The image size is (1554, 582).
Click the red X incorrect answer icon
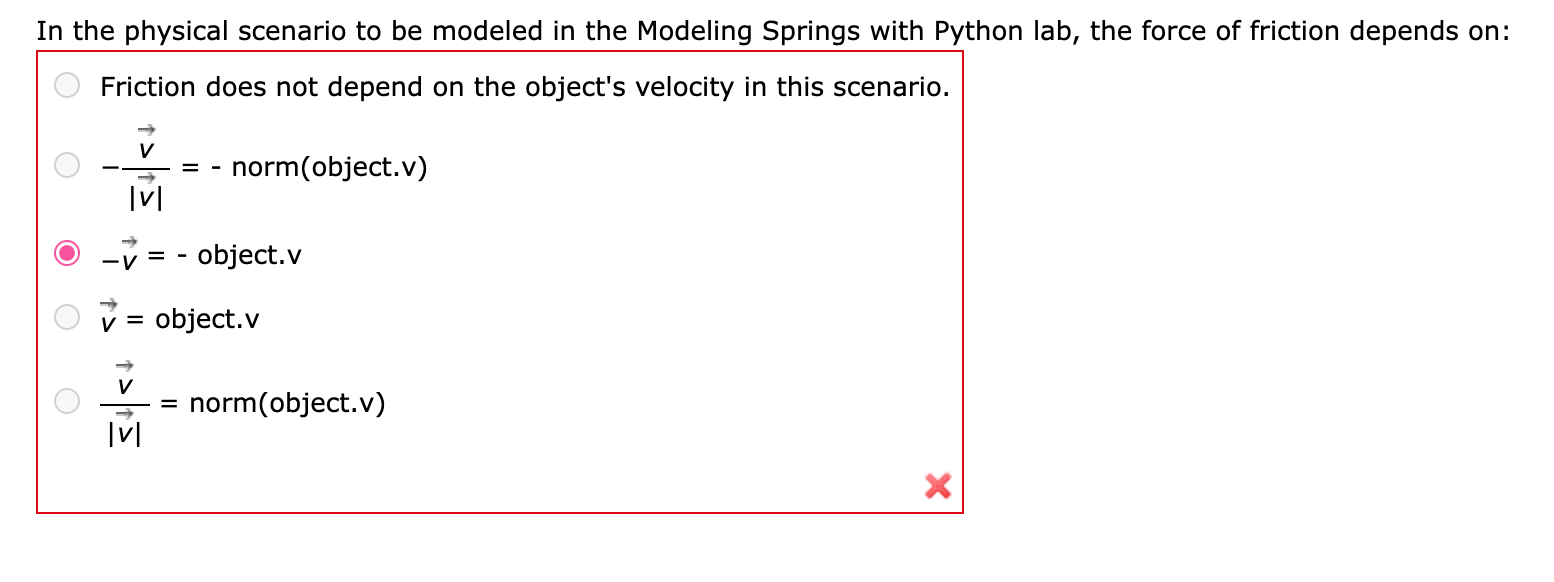point(937,487)
